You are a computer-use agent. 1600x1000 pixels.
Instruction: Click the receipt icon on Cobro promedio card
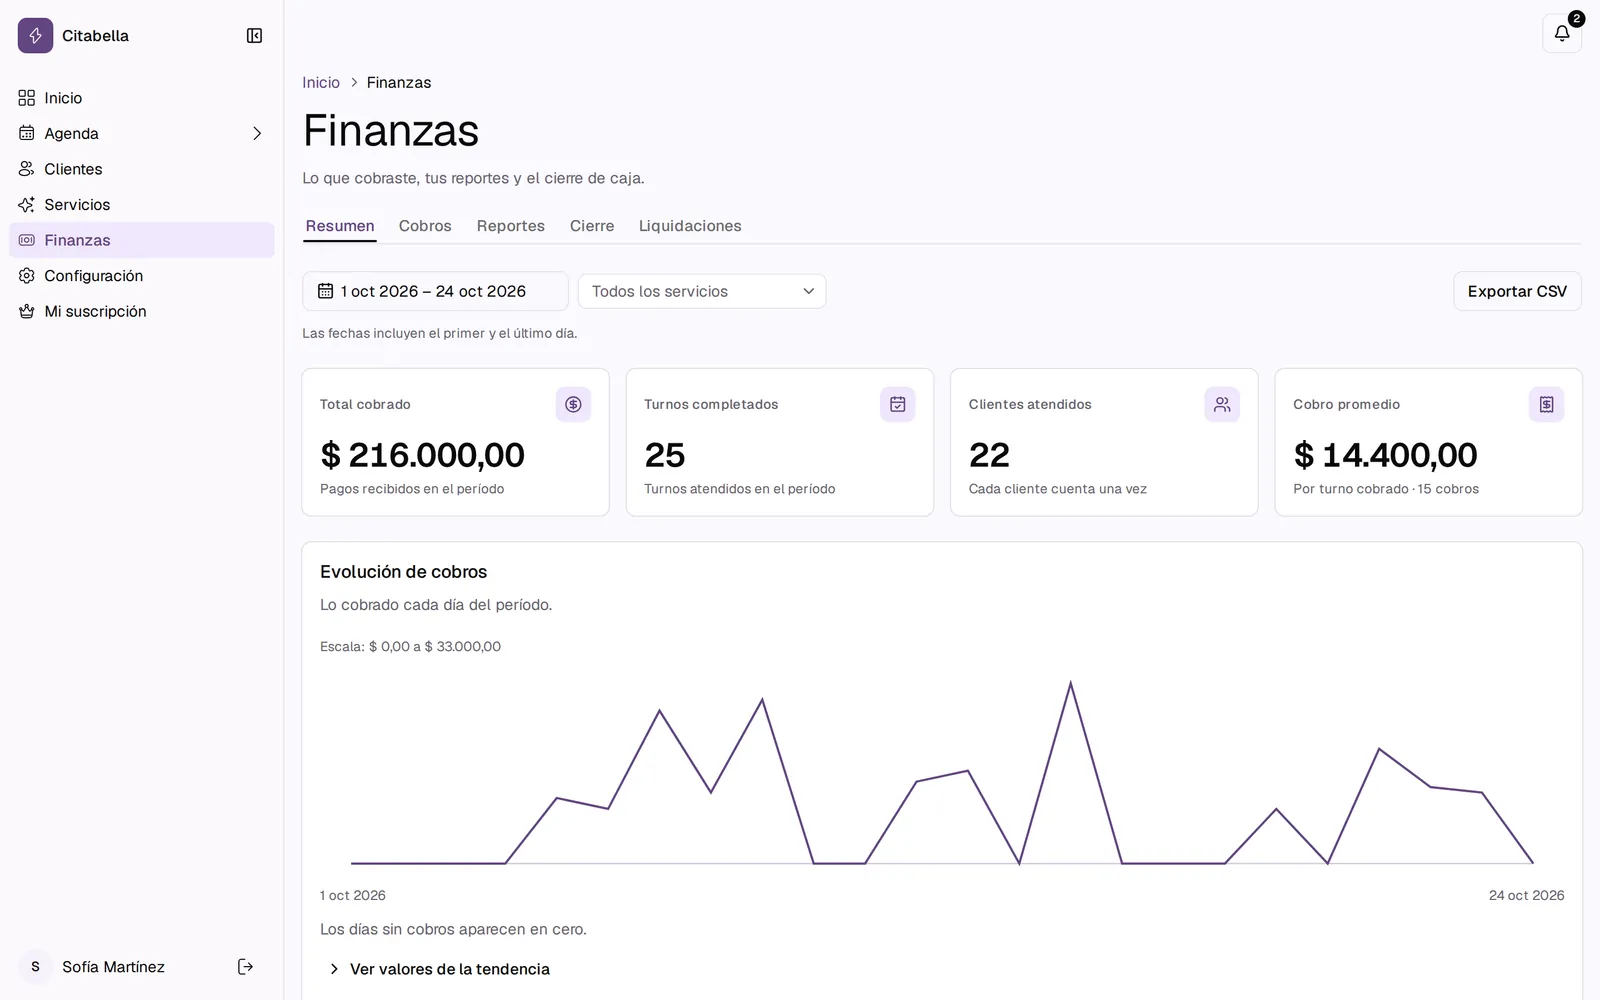(1546, 404)
